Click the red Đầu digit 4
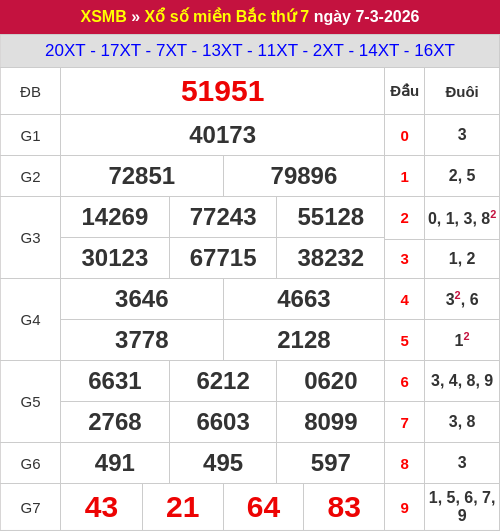Screen dimensions: 500x531 (x=404, y=300)
